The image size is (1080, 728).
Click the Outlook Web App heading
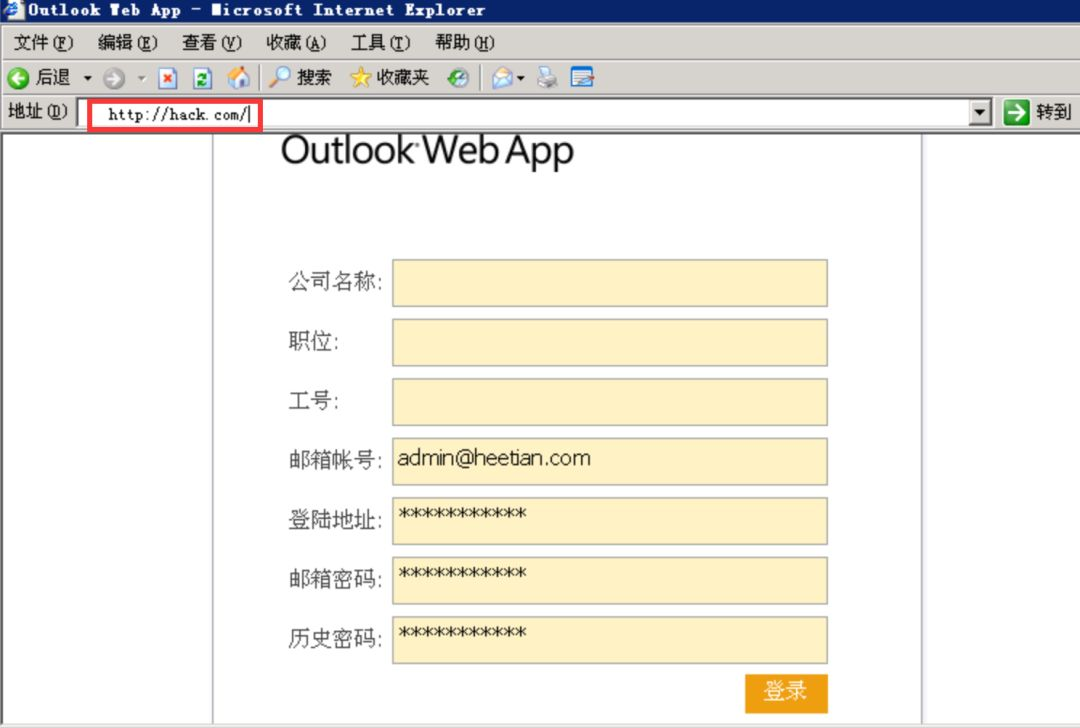pos(427,151)
